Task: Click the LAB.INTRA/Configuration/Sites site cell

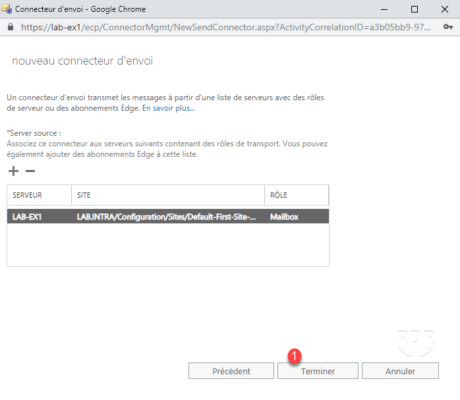Action: click(166, 217)
